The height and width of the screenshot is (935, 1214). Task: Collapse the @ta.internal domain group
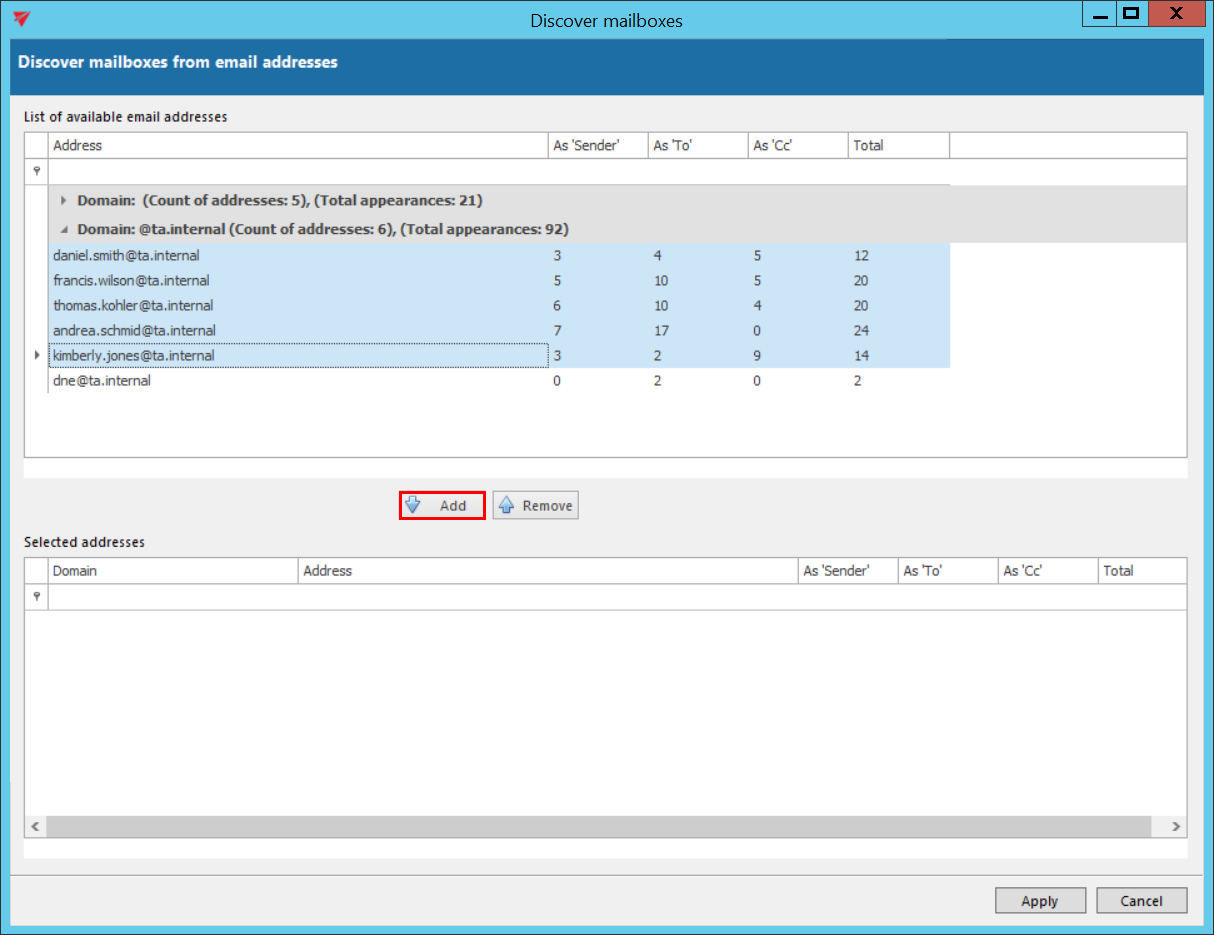[65, 229]
